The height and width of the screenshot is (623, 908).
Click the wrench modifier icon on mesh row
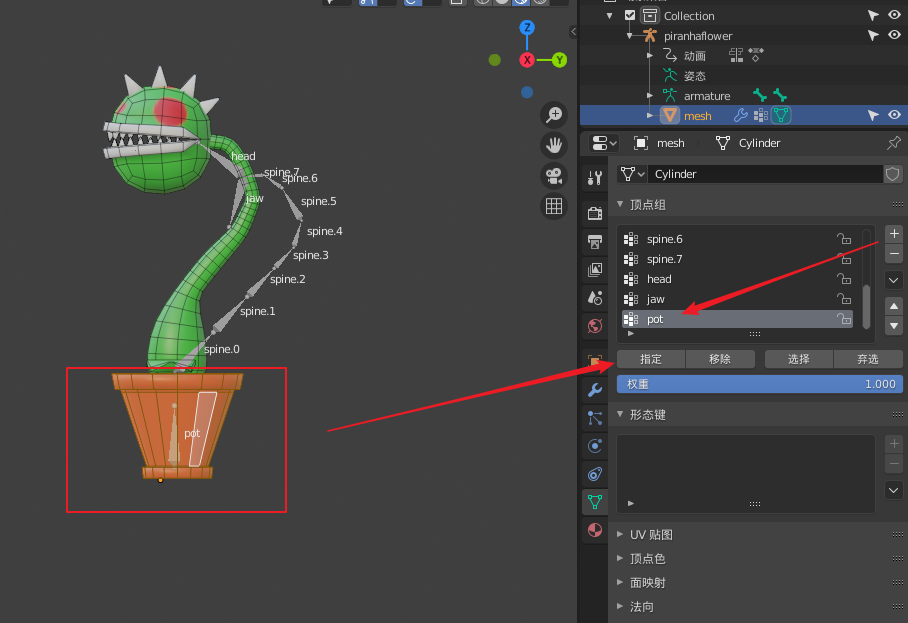741,115
